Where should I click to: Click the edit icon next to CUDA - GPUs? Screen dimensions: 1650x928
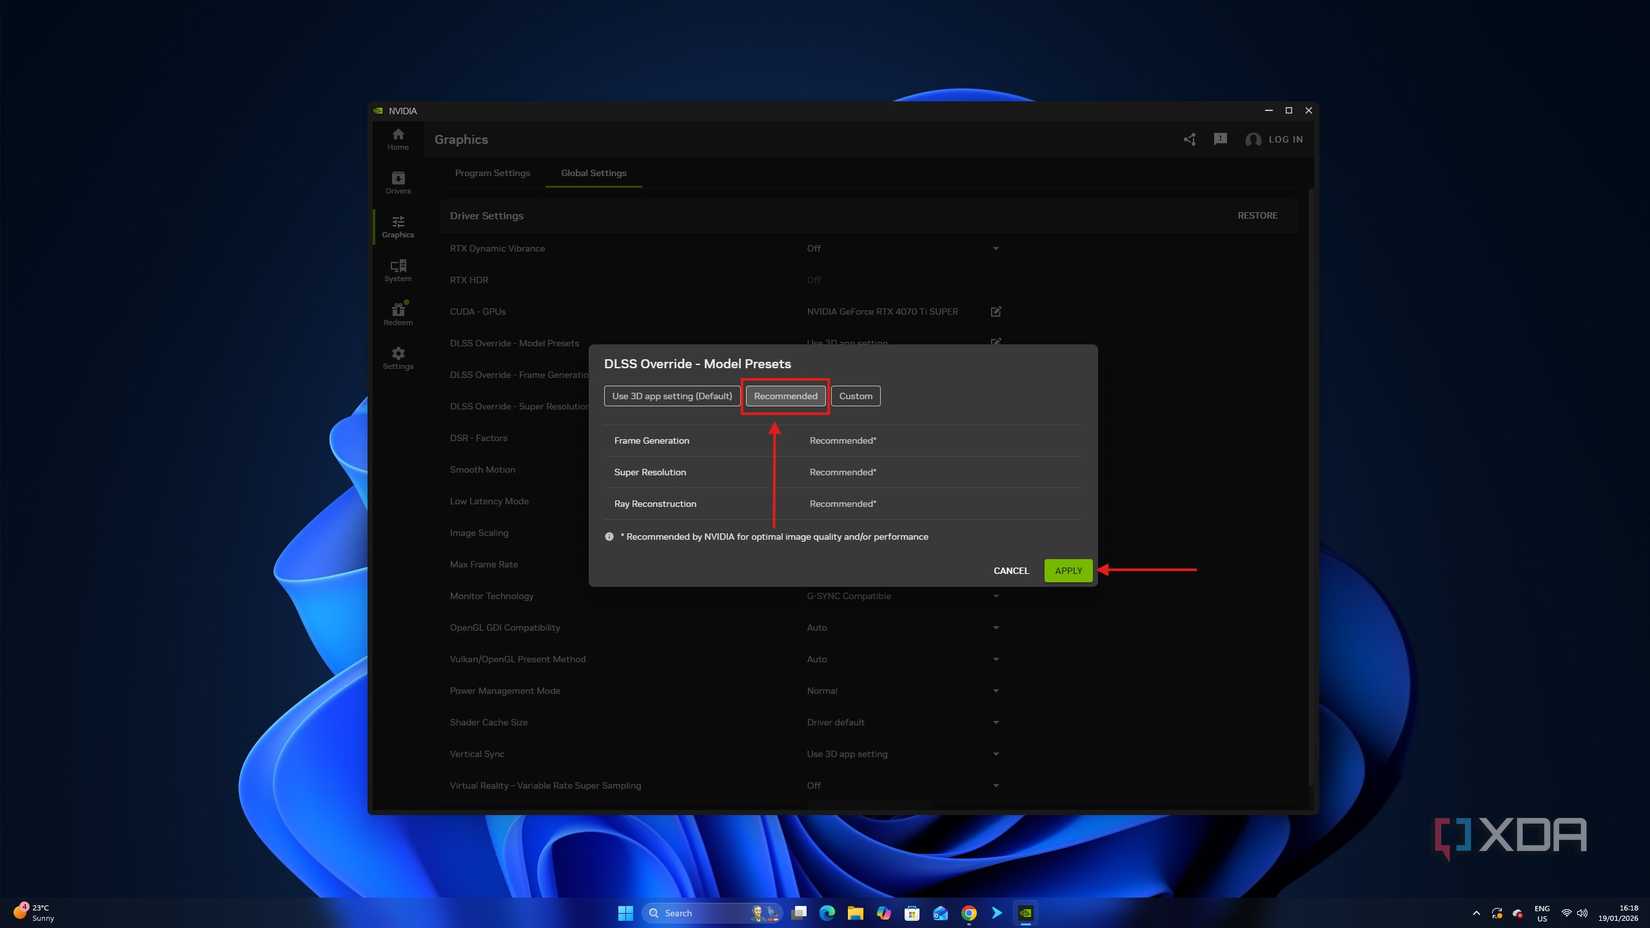[995, 311]
